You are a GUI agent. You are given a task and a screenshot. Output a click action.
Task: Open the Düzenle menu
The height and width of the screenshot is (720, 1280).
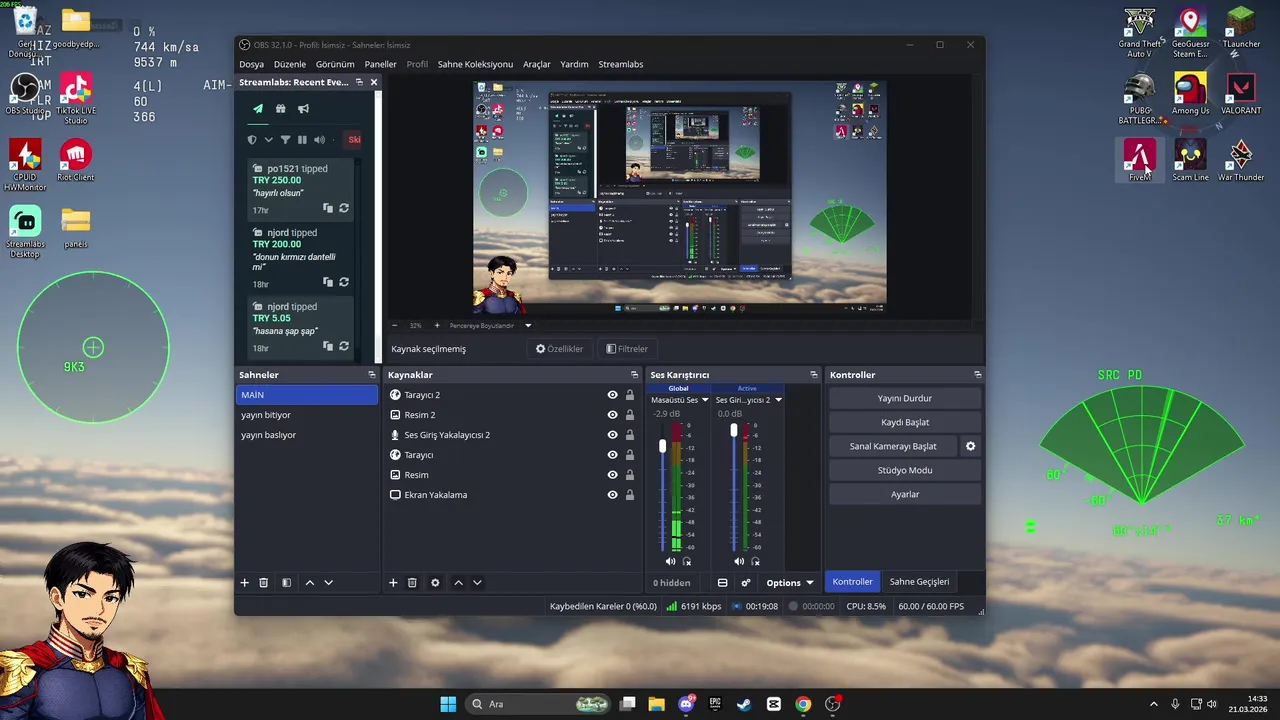(290, 64)
